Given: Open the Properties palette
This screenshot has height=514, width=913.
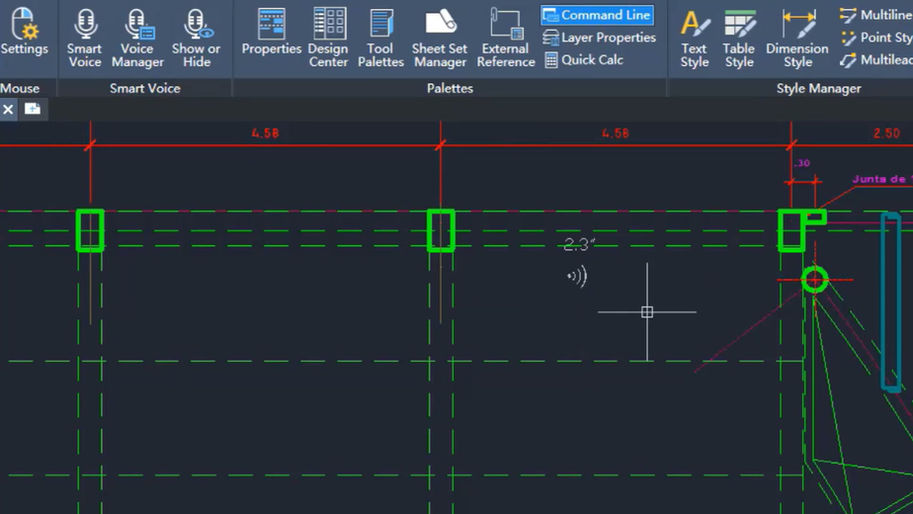Looking at the screenshot, I should coord(271,32).
